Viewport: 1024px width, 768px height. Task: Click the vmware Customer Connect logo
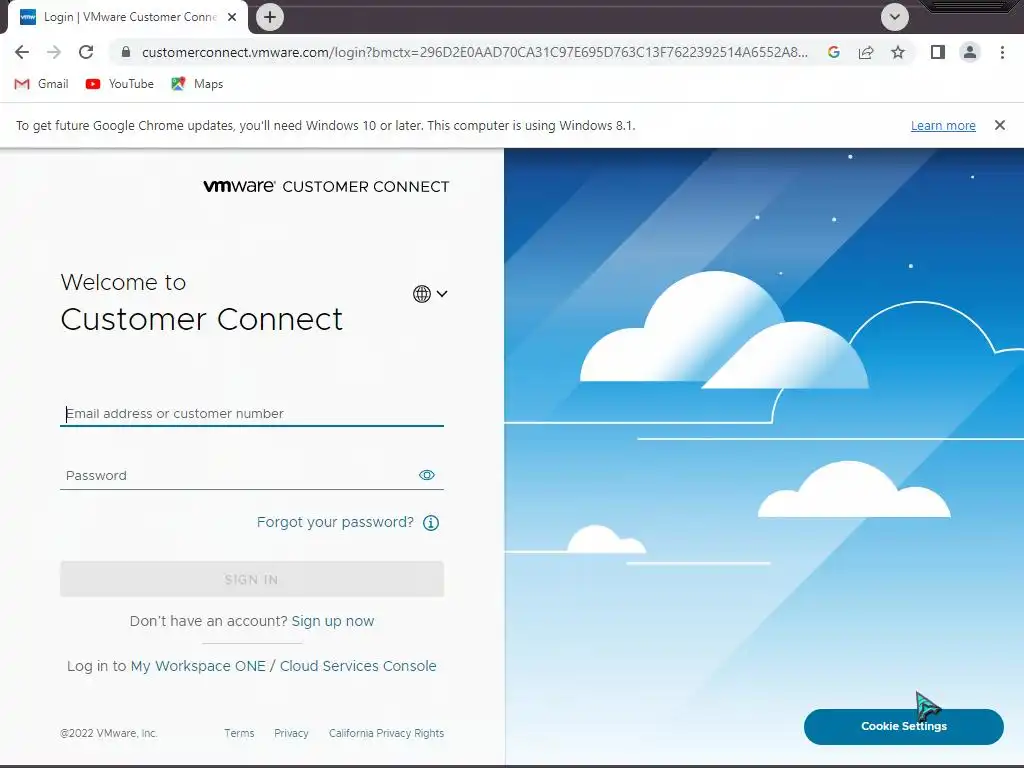point(326,186)
